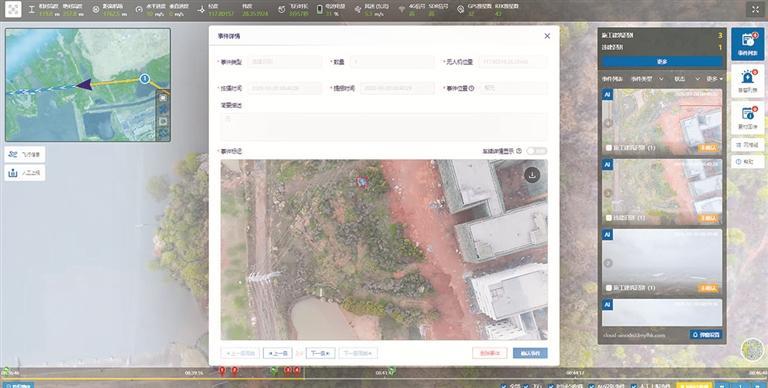Click the bottom tool icon on minimap strip
The width and height of the screenshot is (768, 388).
[163, 133]
